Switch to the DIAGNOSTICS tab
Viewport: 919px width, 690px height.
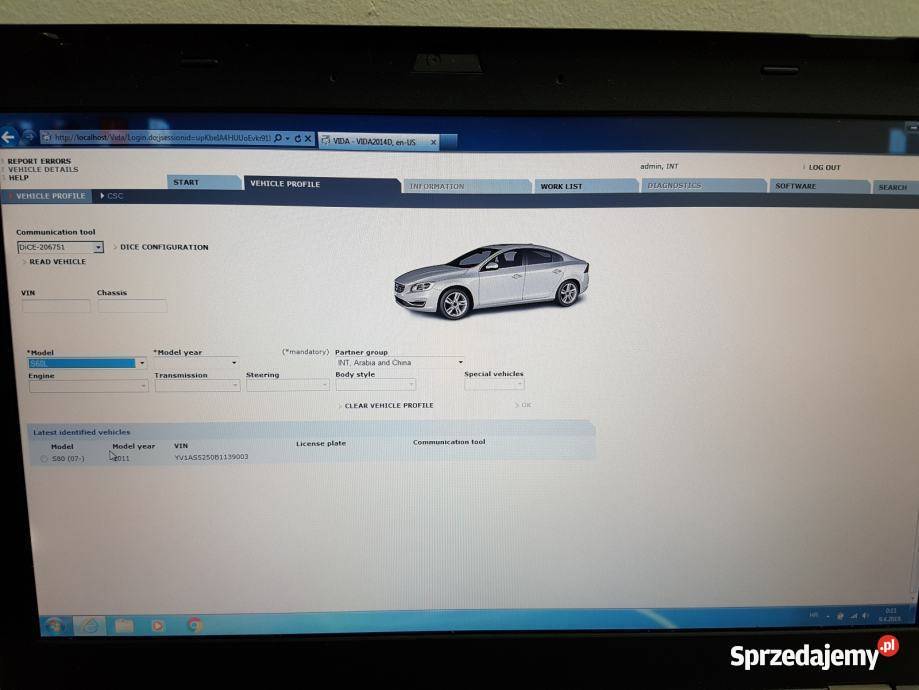pyautogui.click(x=703, y=186)
